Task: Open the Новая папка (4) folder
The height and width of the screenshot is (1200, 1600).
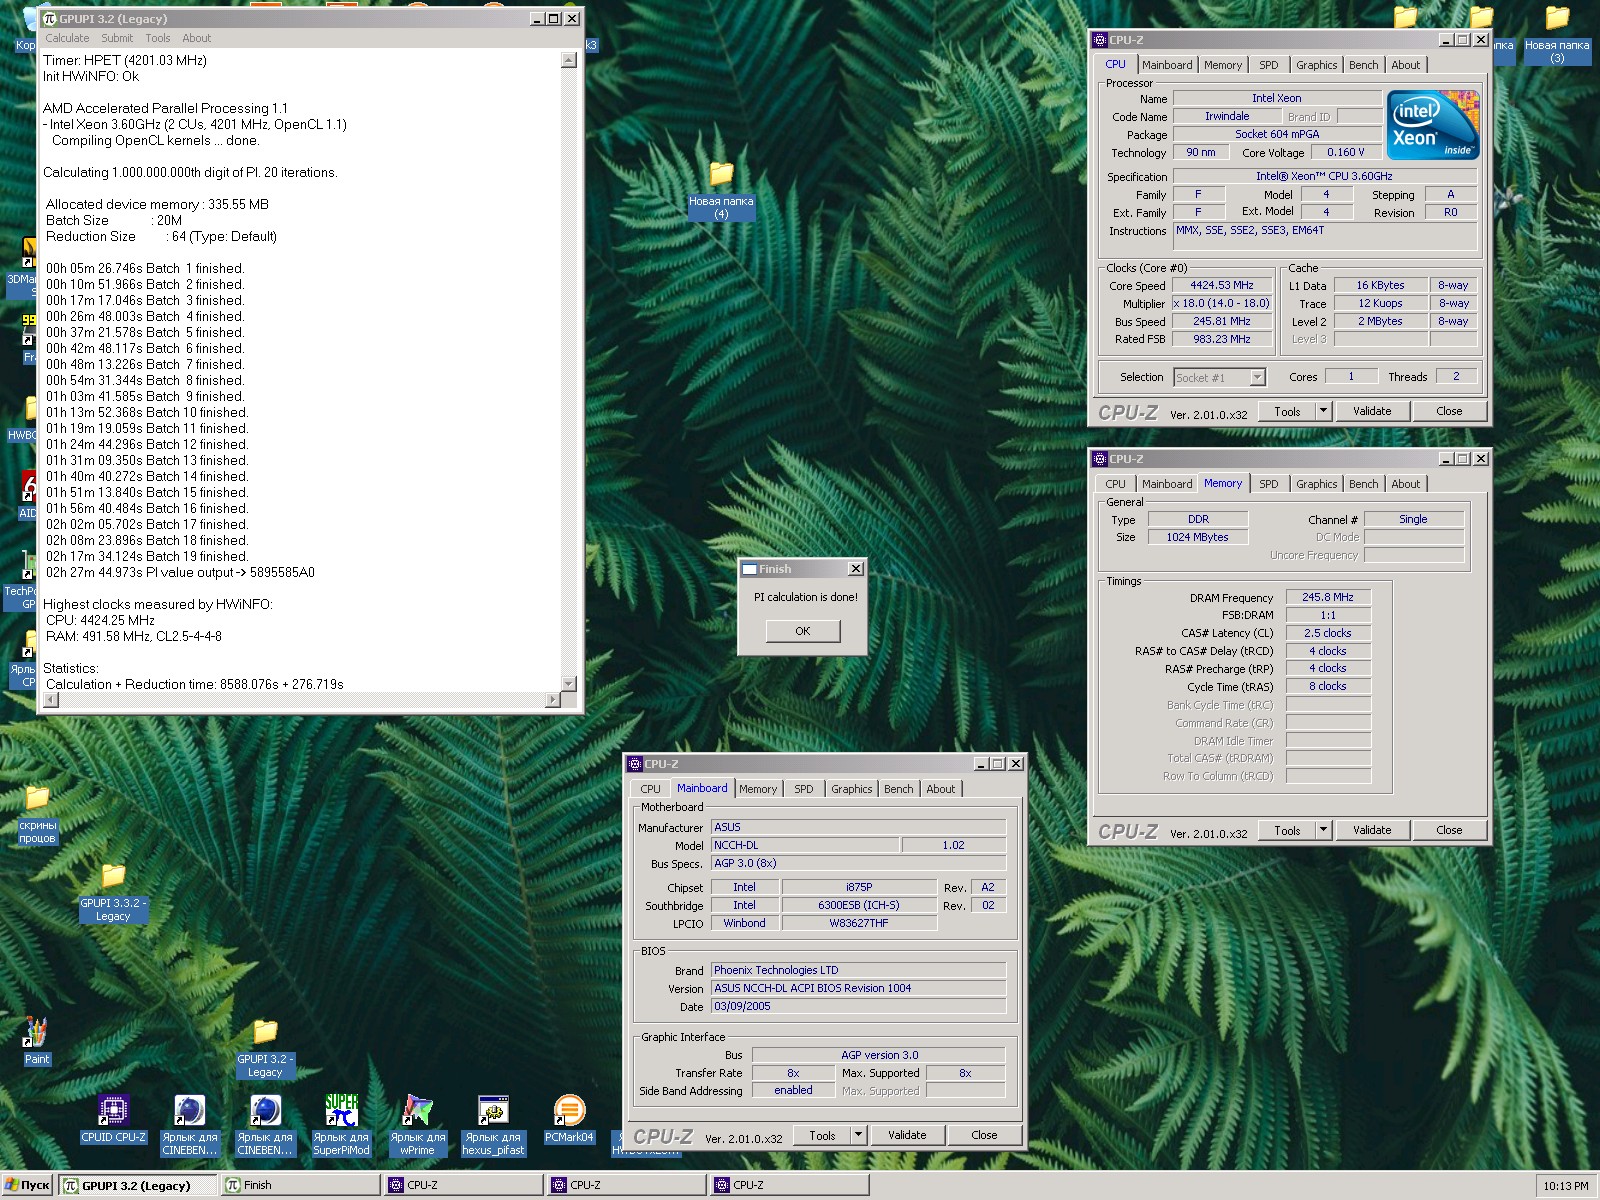Action: tap(721, 190)
